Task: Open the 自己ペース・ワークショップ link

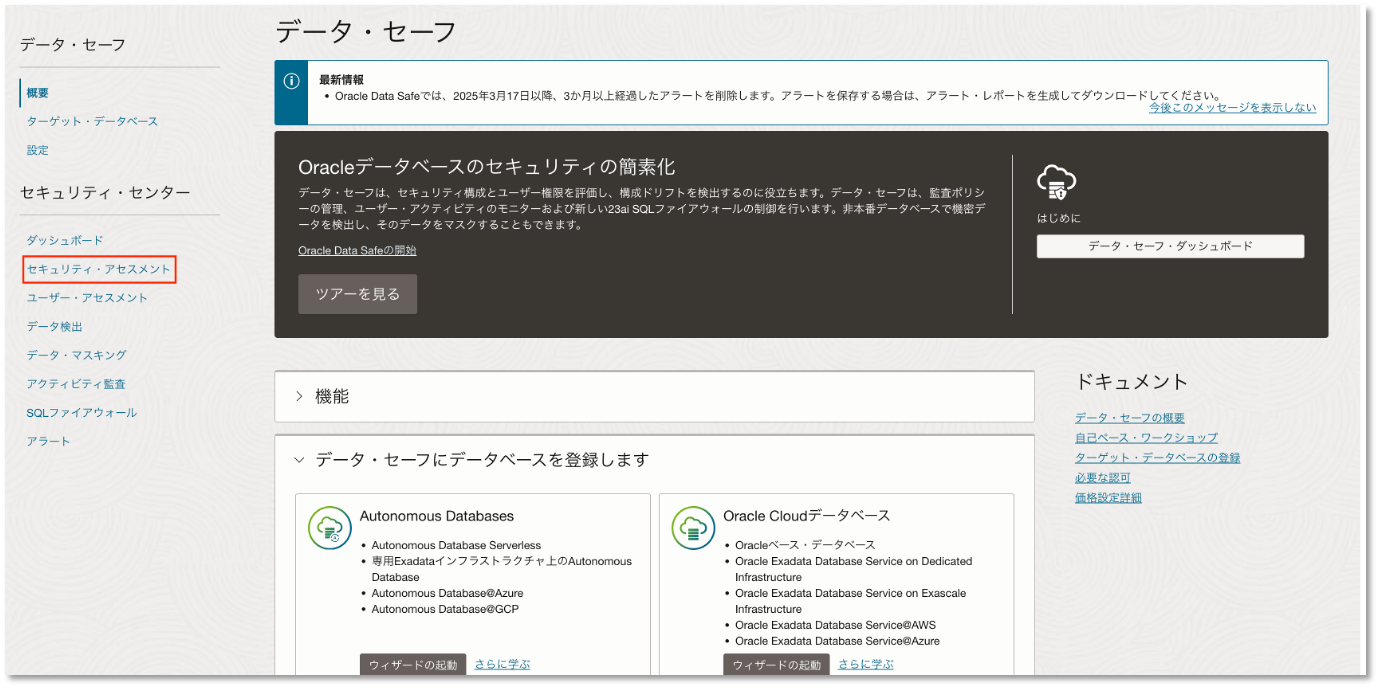Action: tap(1145, 437)
